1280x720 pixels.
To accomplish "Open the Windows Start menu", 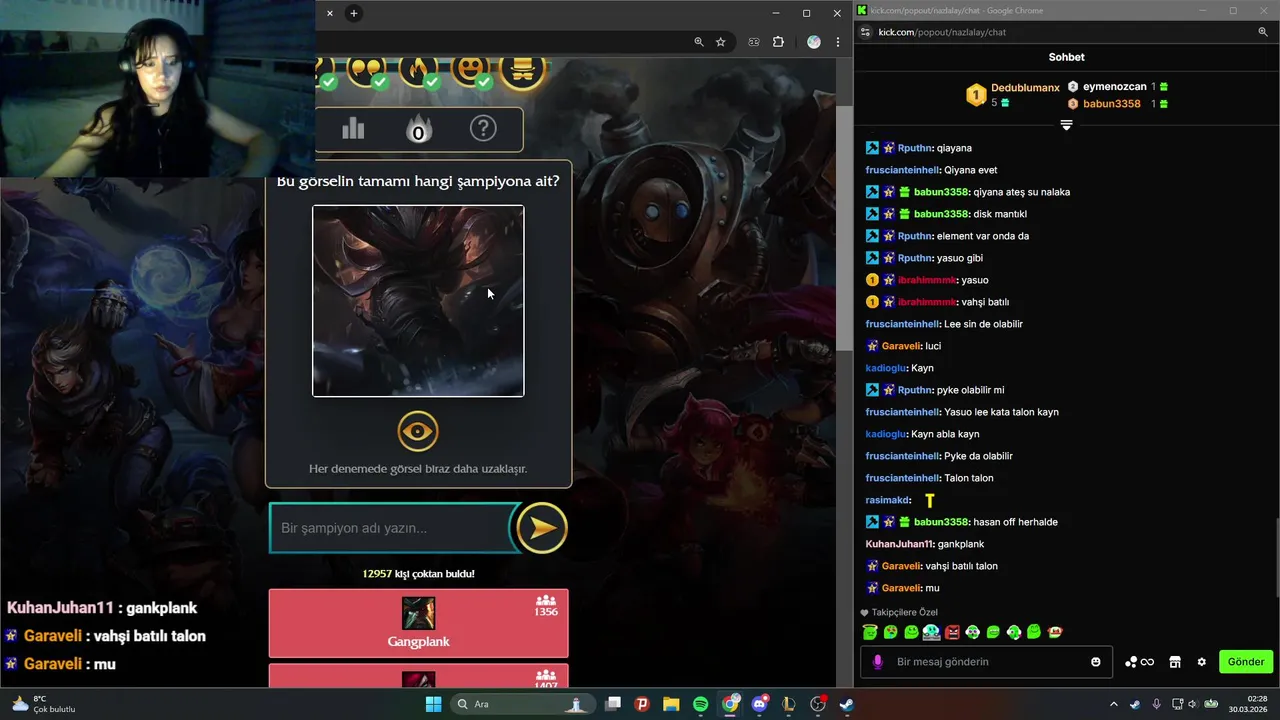I will tap(433, 704).
